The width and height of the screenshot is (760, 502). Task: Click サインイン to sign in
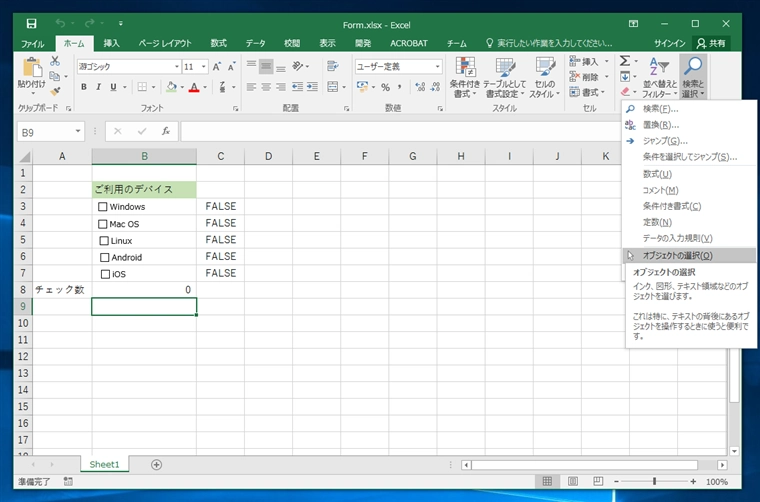pyautogui.click(x=669, y=43)
